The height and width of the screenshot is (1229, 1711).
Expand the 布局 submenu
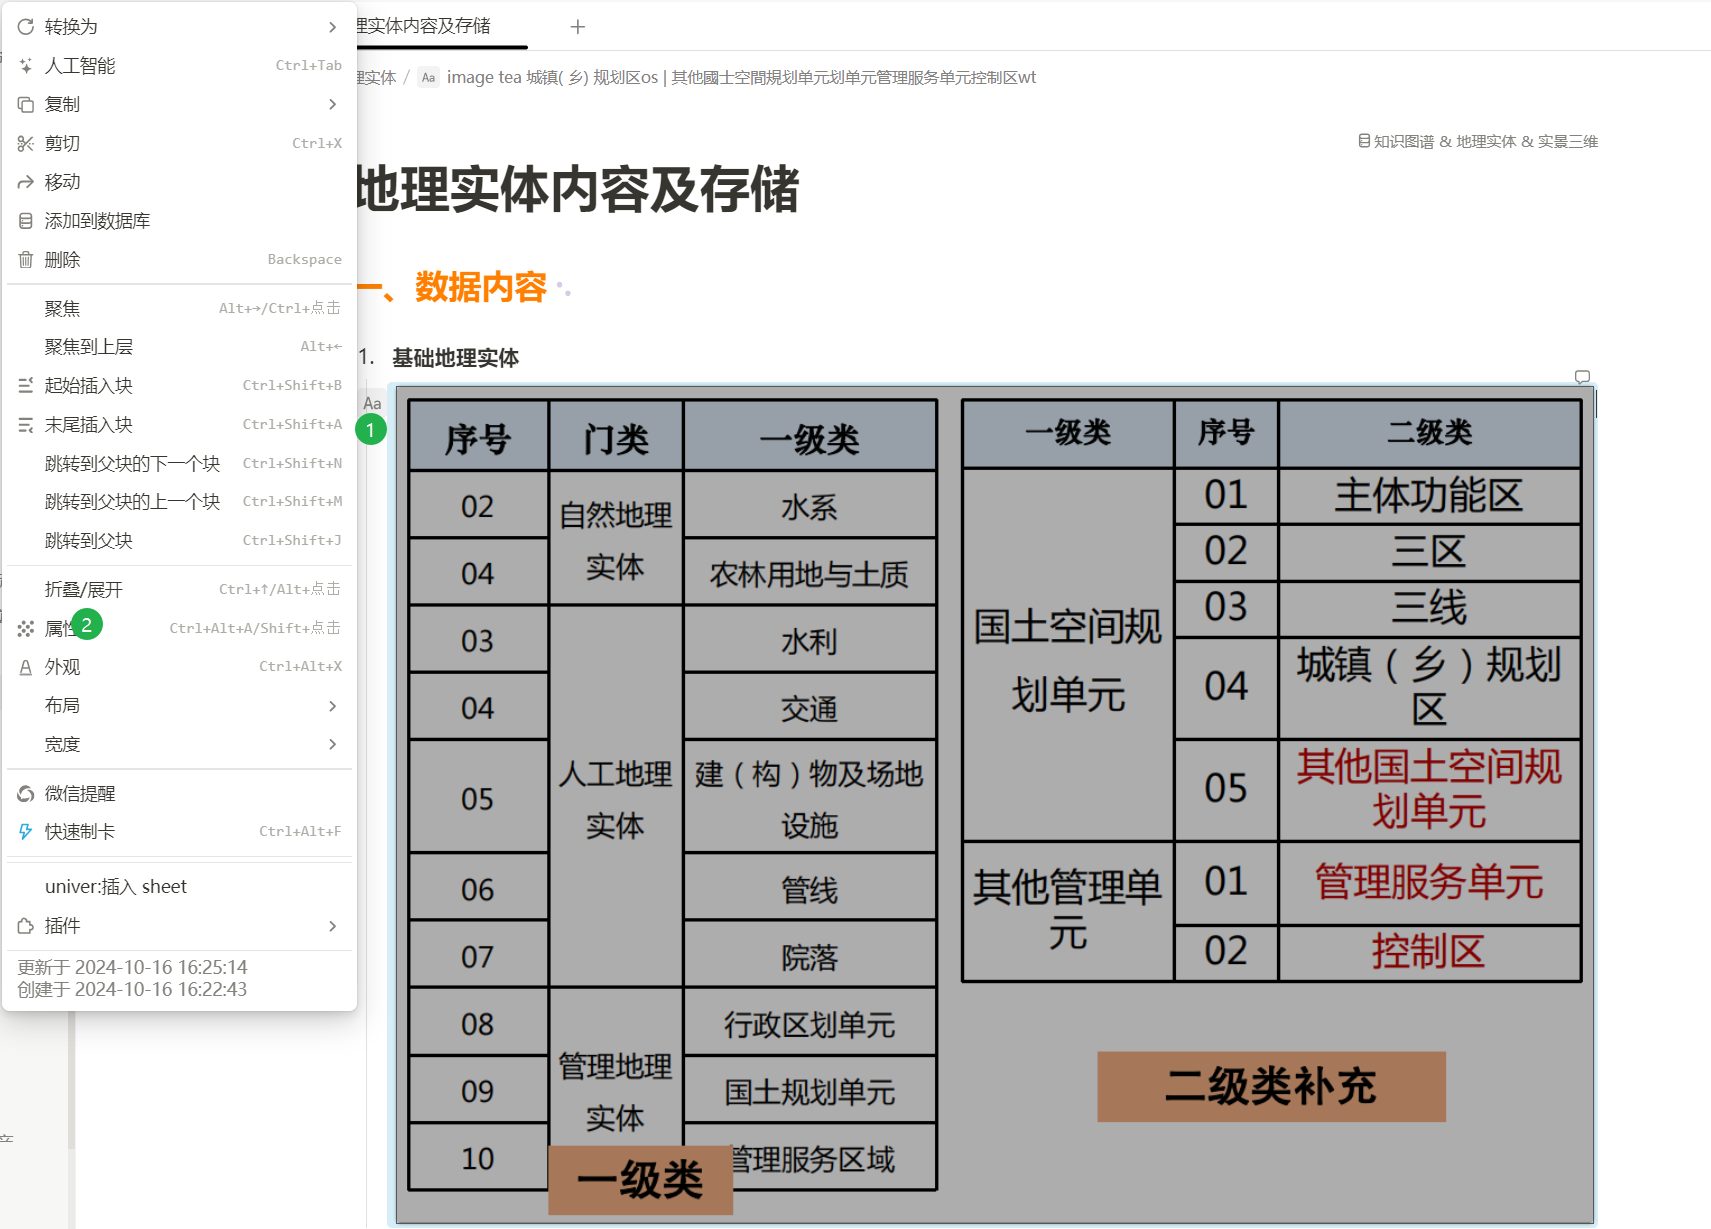pos(332,706)
